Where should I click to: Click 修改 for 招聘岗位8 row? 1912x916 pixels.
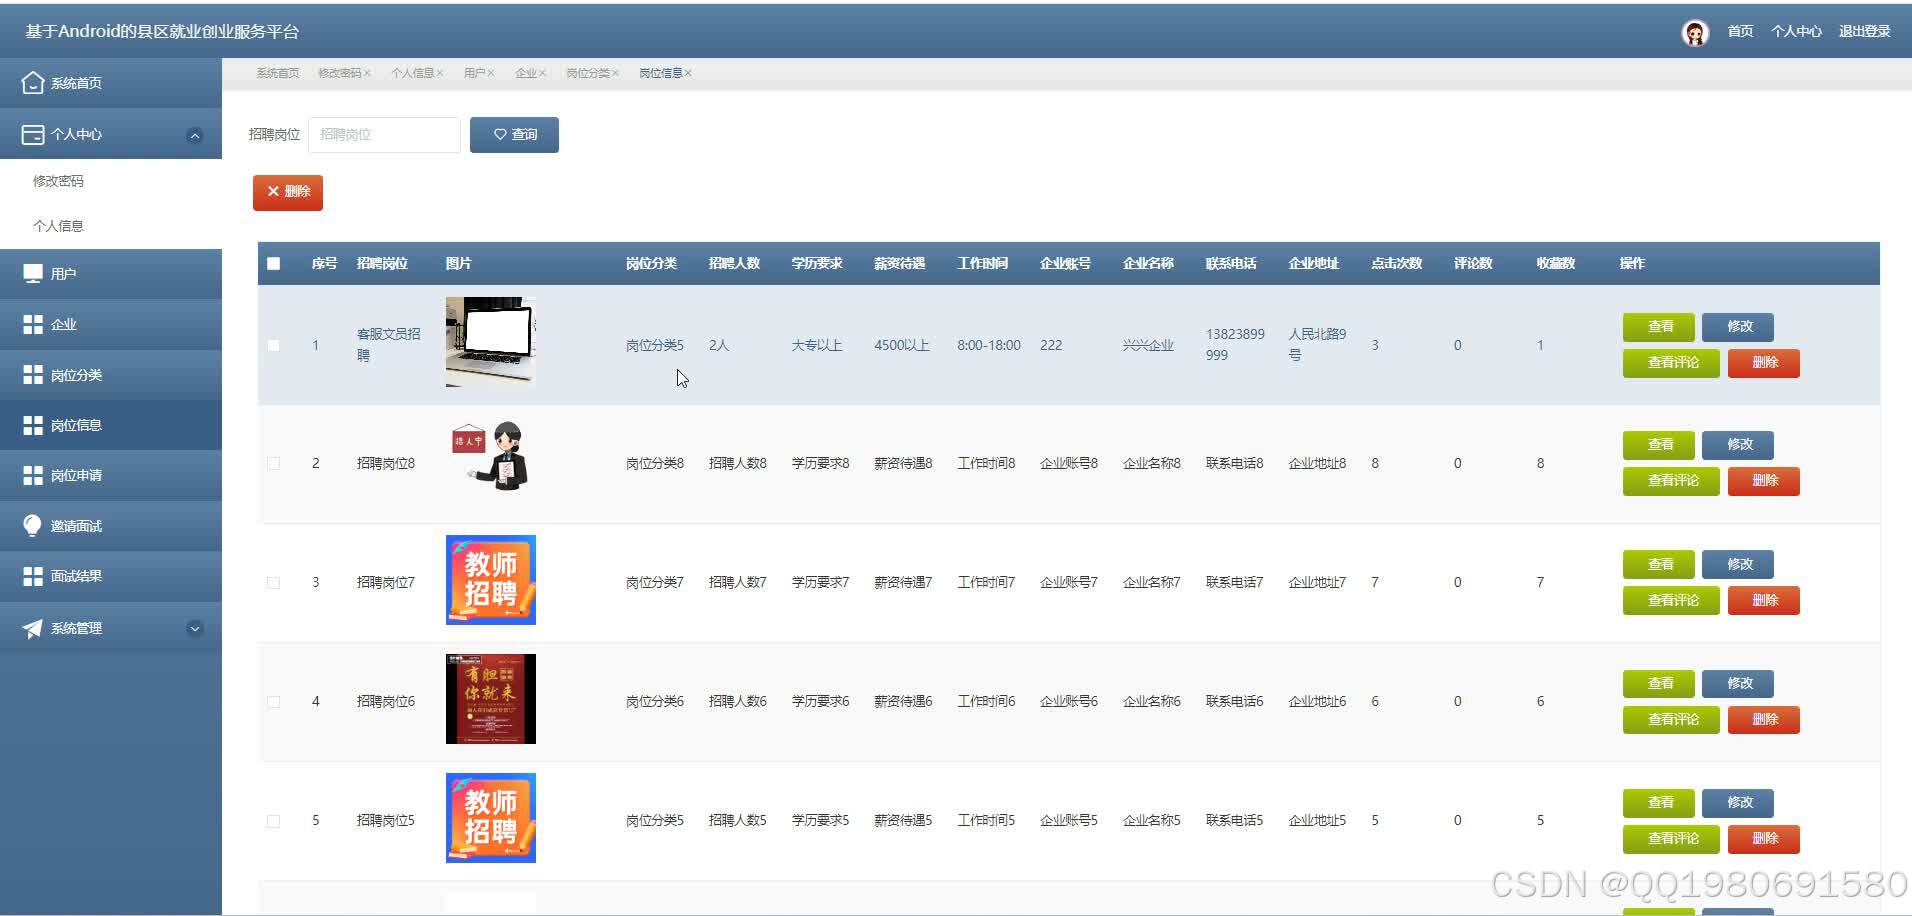click(x=1738, y=445)
